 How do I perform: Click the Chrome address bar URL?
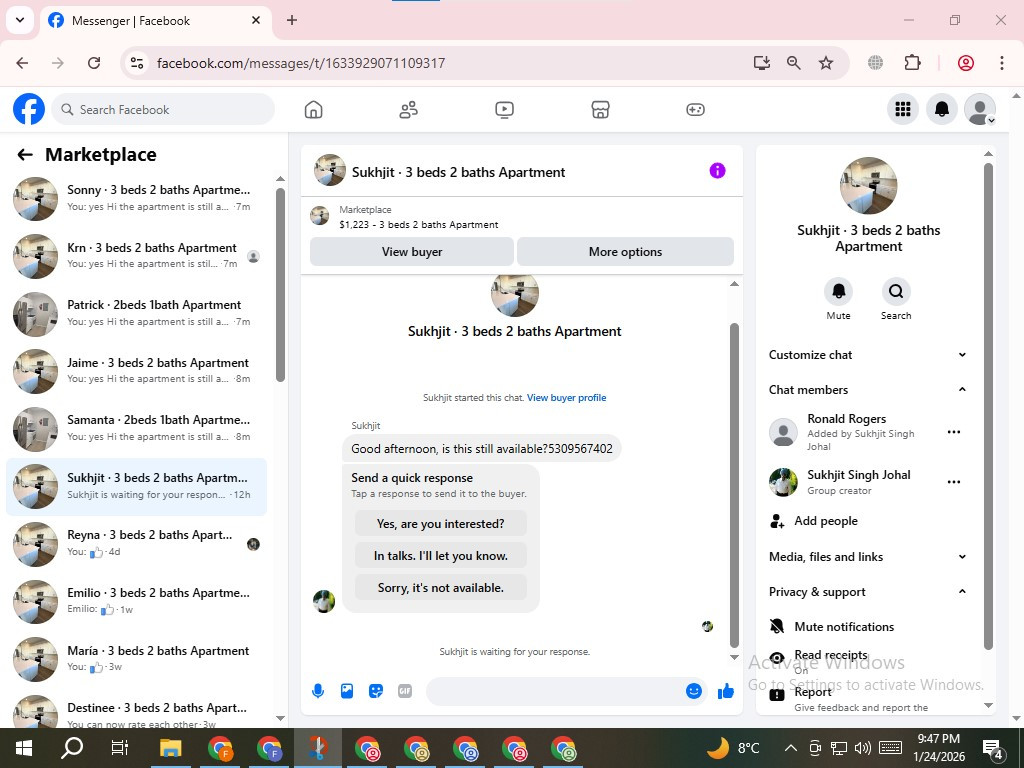[x=301, y=63]
